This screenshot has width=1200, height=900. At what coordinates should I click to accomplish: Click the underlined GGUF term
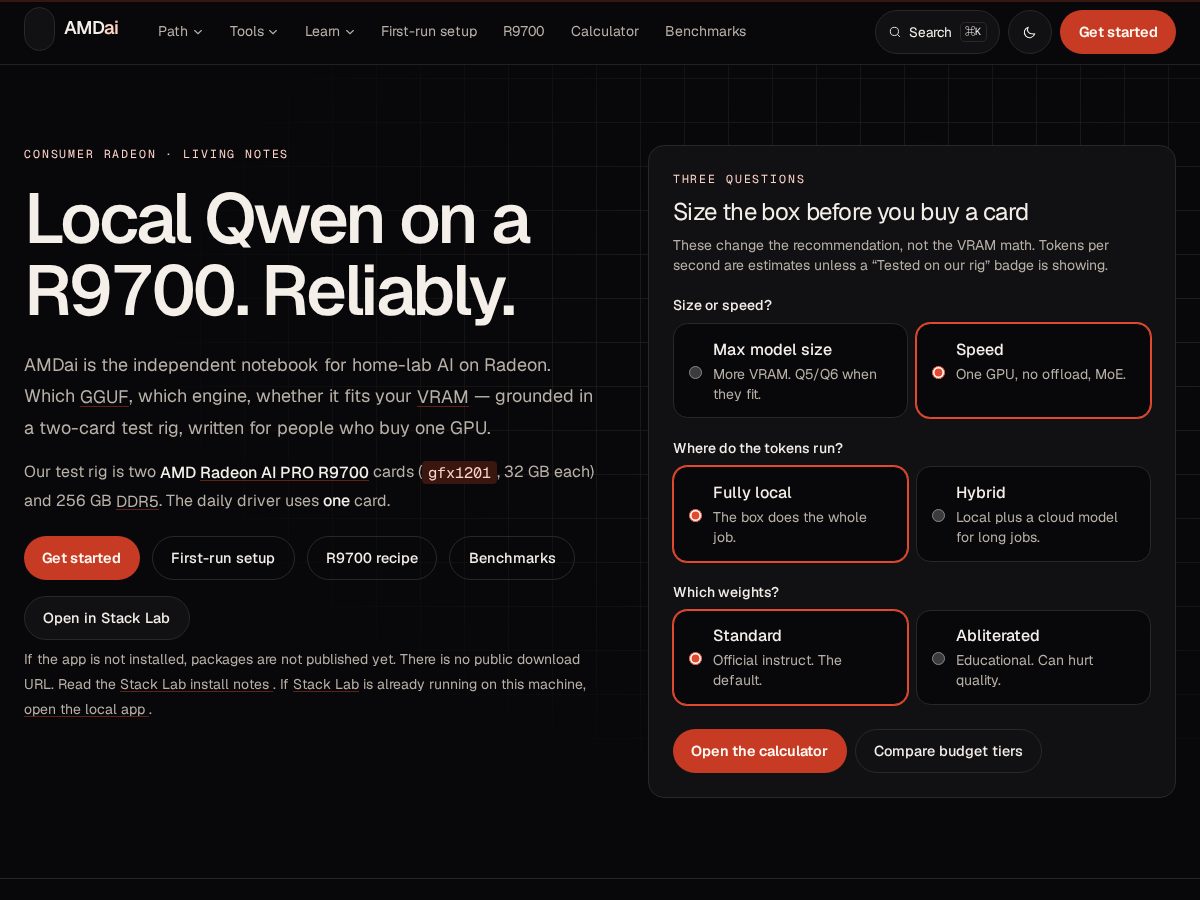pos(104,396)
